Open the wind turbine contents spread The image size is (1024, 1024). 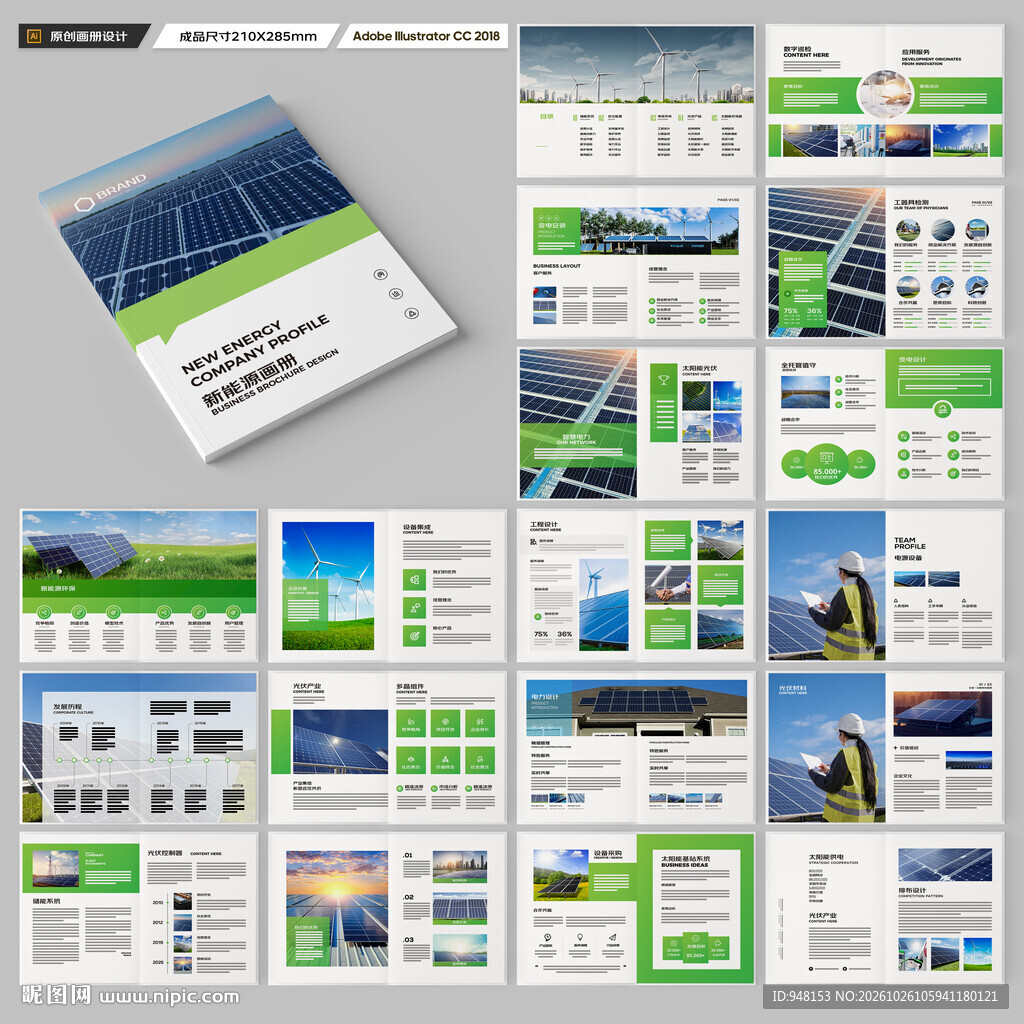[x=636, y=101]
